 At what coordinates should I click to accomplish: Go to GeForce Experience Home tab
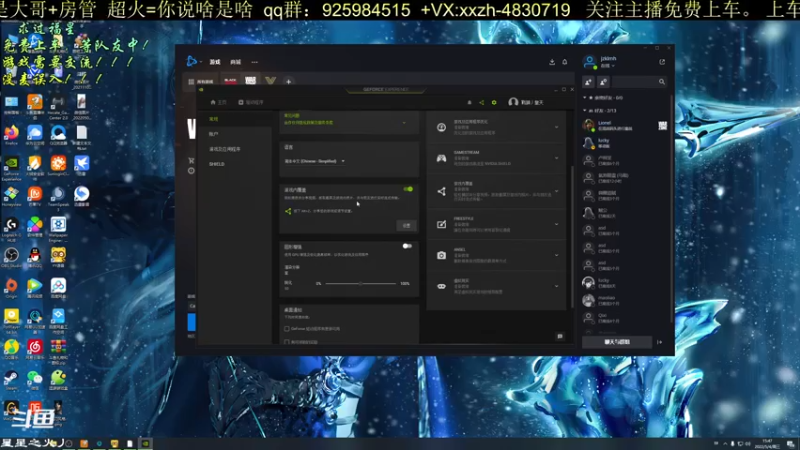point(218,103)
